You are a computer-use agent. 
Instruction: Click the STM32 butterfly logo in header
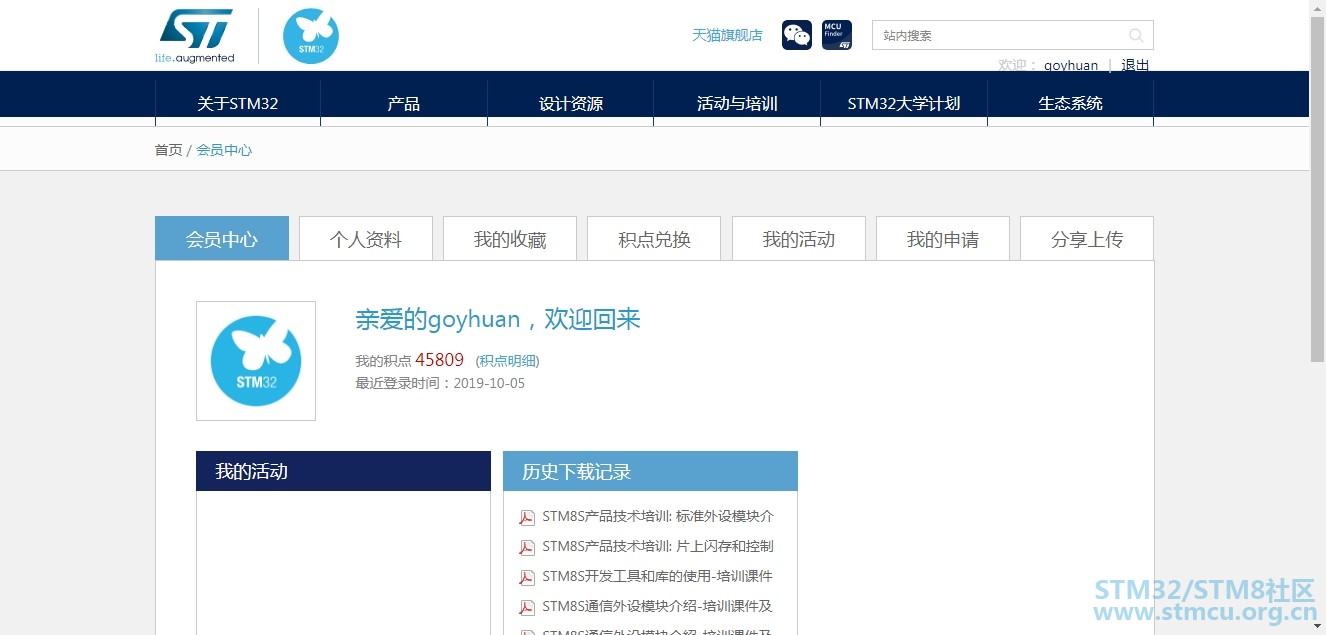[x=311, y=36]
